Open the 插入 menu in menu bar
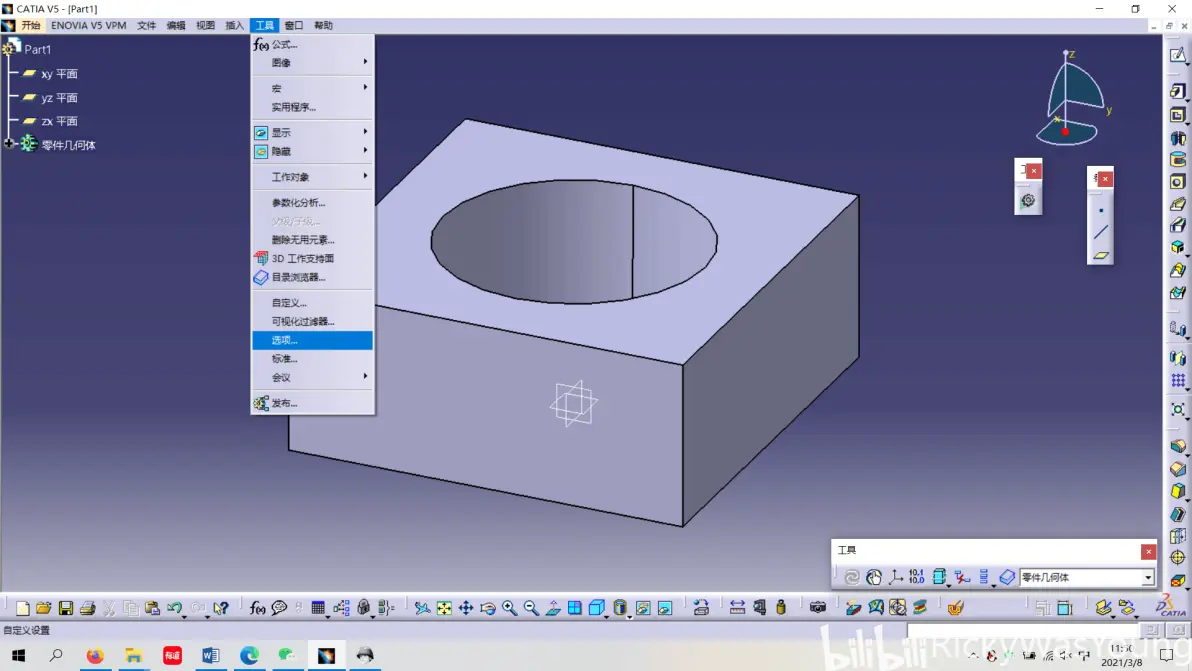The height and width of the screenshot is (671, 1192). tap(234, 25)
